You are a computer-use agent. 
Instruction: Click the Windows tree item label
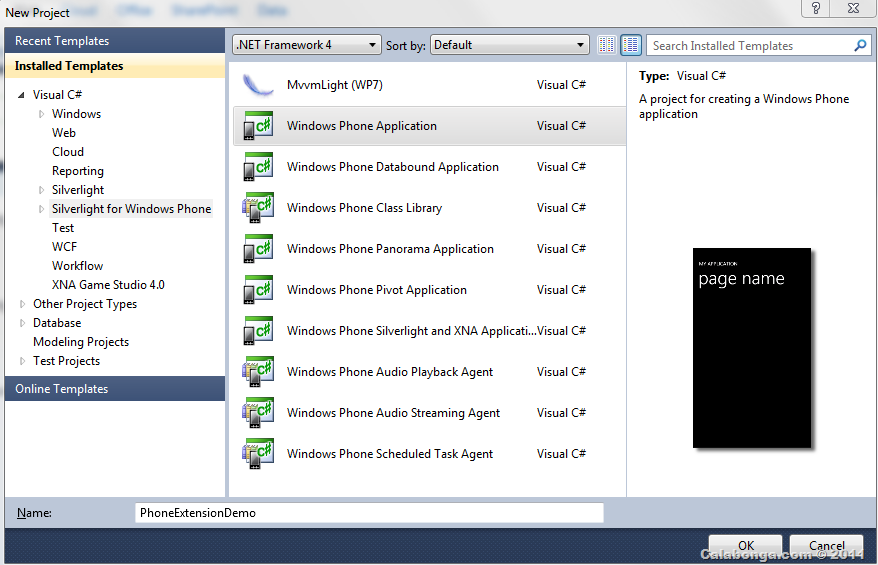click(x=77, y=114)
